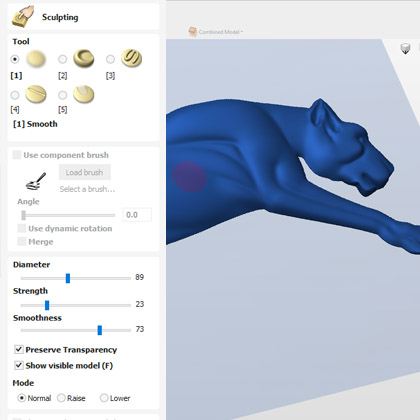Click the Diameter slider handle
Viewport: 420px width, 420px height.
coord(68,278)
